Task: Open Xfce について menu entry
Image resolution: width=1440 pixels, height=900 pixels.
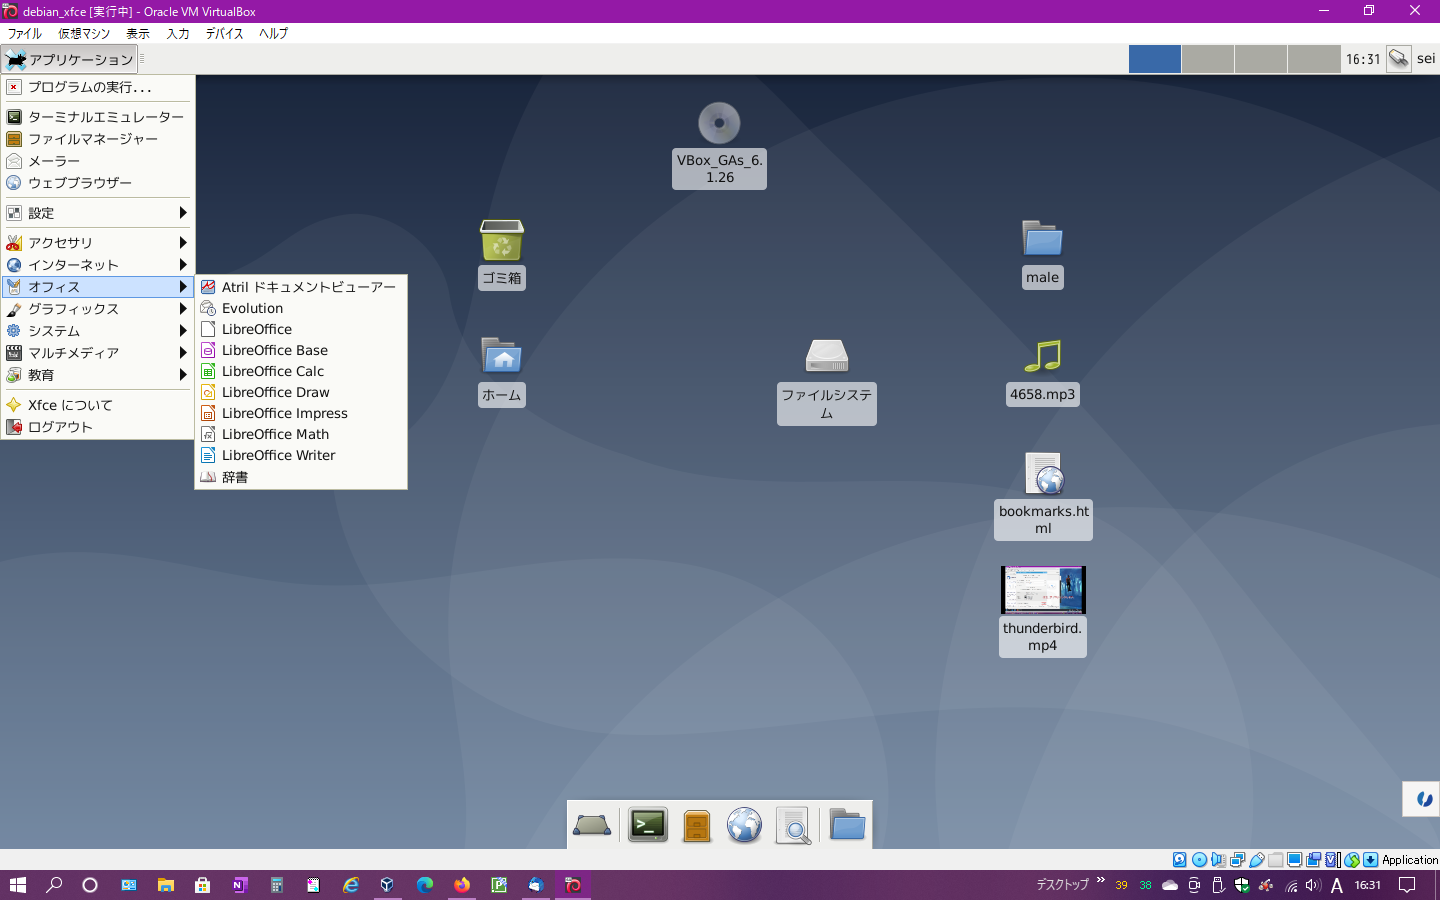Action: pyautogui.click(x=97, y=405)
